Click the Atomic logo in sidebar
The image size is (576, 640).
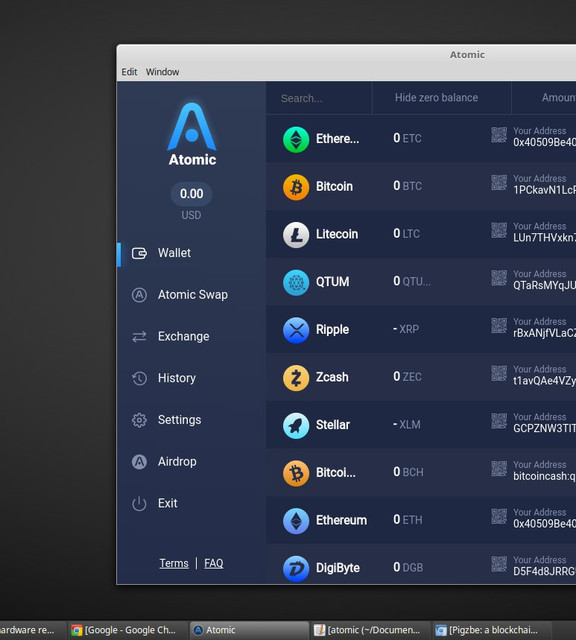click(192, 134)
